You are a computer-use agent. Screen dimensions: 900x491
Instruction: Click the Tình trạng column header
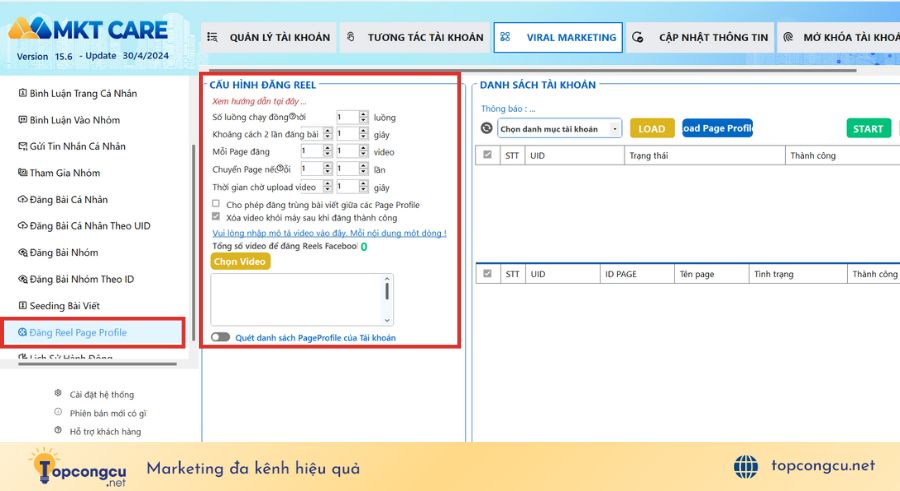[798, 274]
